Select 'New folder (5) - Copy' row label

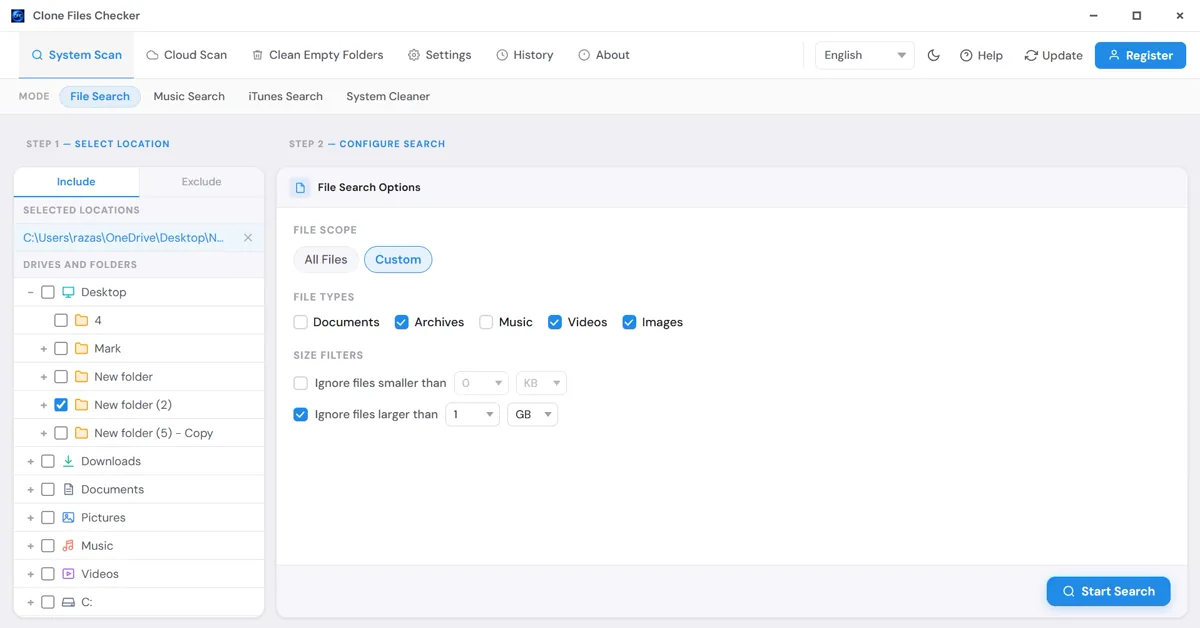point(154,433)
